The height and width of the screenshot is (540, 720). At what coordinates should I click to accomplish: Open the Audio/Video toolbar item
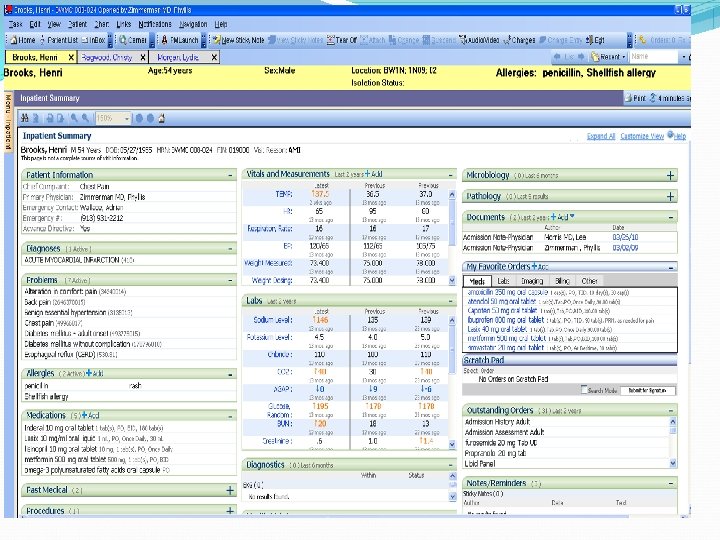(x=479, y=40)
